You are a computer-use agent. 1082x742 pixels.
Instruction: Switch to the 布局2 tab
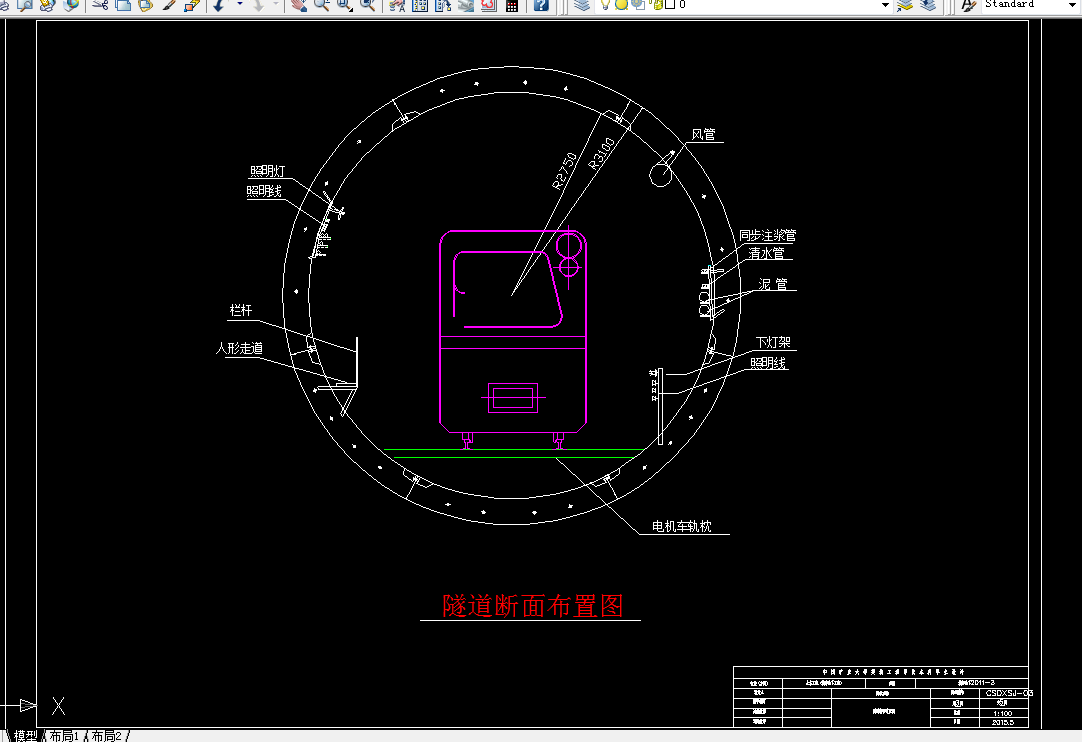106,736
